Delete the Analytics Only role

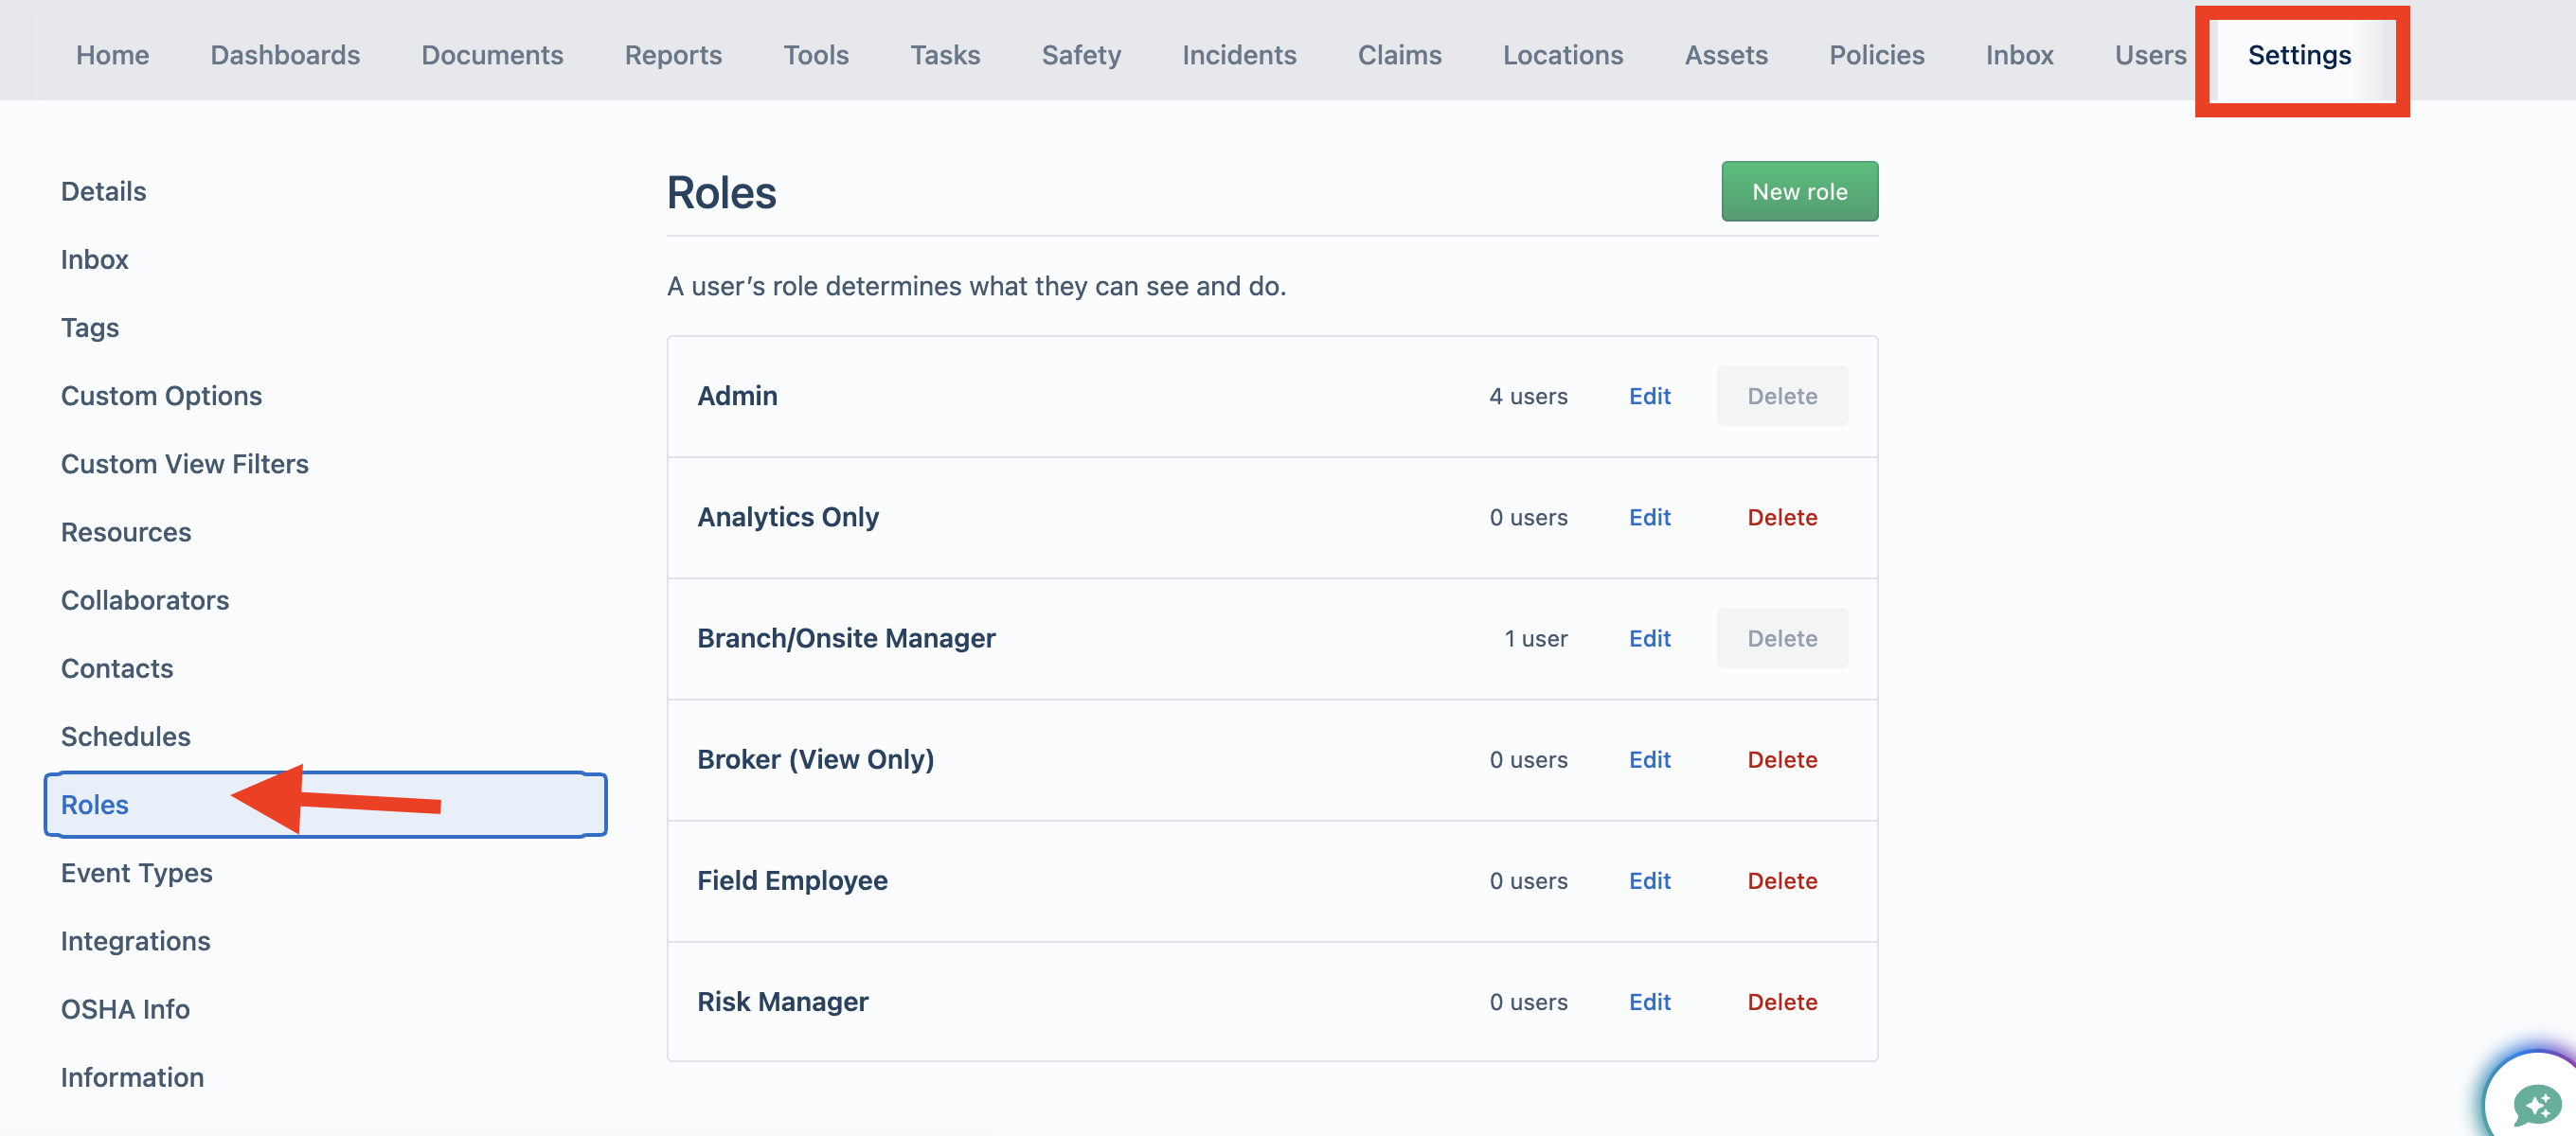[1782, 517]
